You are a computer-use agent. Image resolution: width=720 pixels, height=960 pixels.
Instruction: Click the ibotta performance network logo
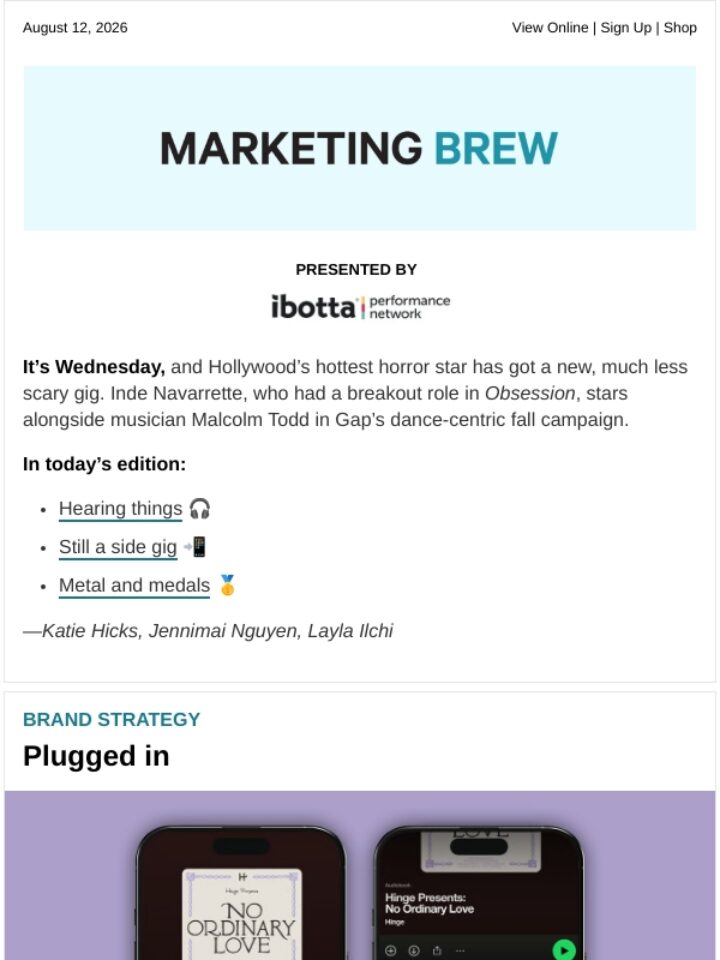pyautogui.click(x=360, y=307)
